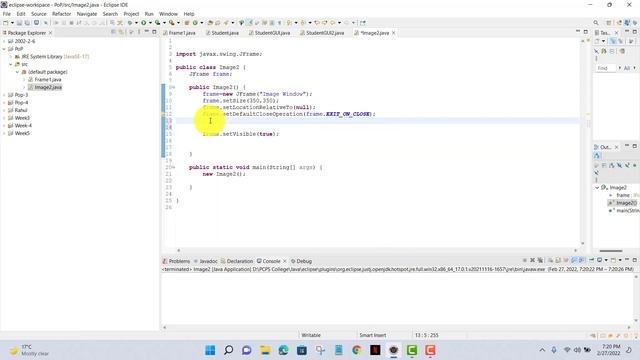Switch to the StudentGUI.java editor tab
640x360 pixels.
(270, 33)
